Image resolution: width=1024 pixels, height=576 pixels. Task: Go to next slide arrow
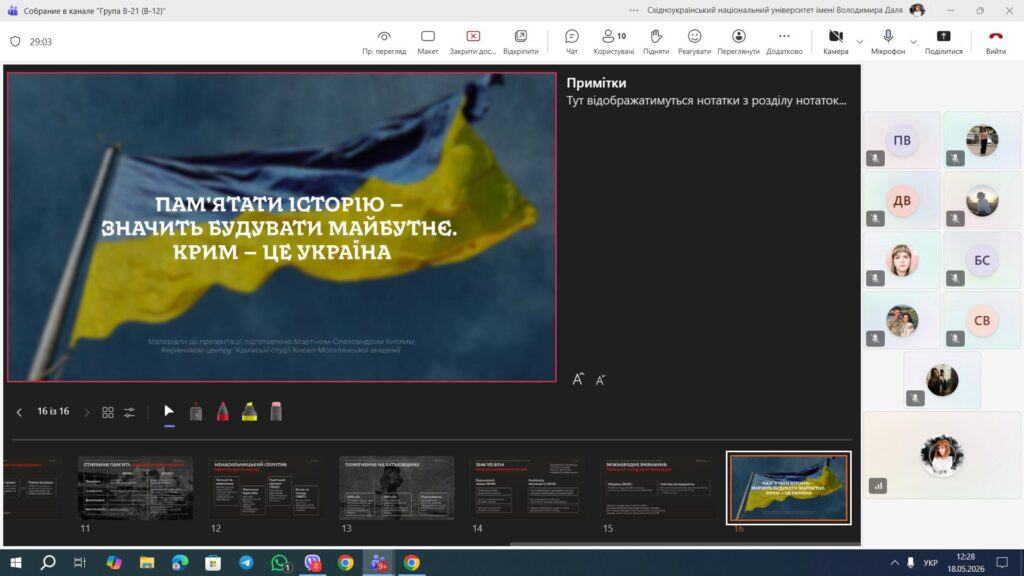point(86,412)
